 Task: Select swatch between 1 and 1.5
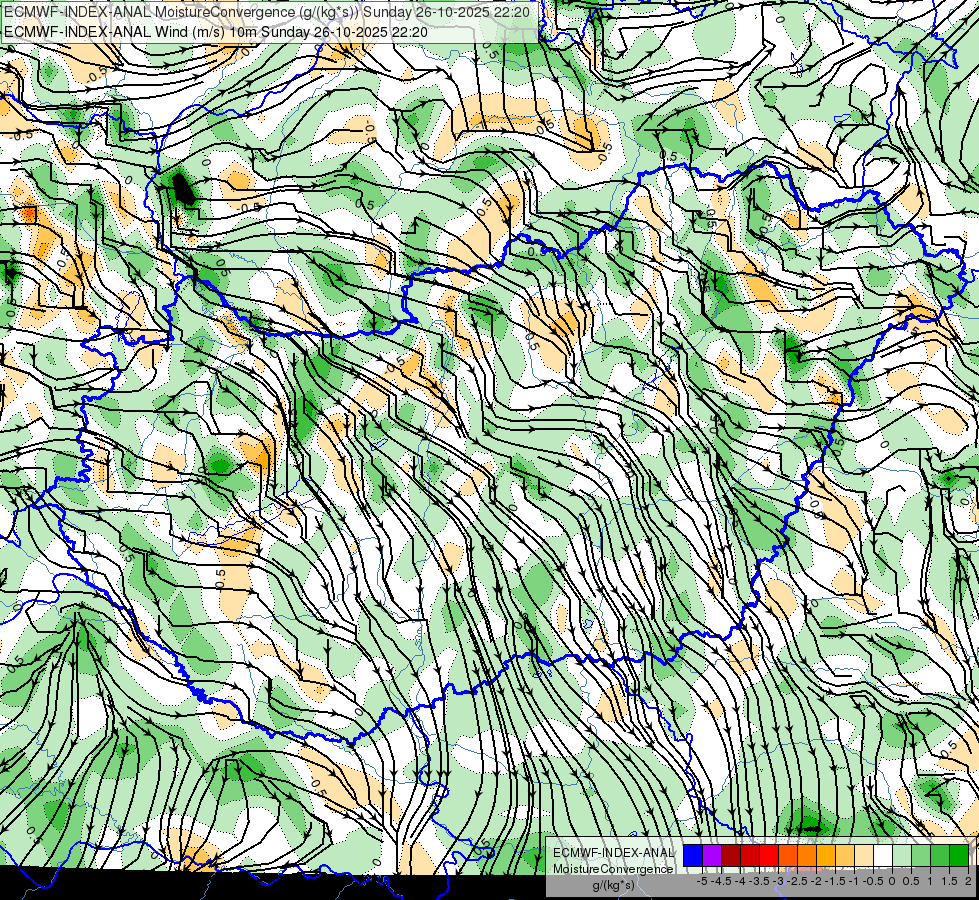[940, 855]
